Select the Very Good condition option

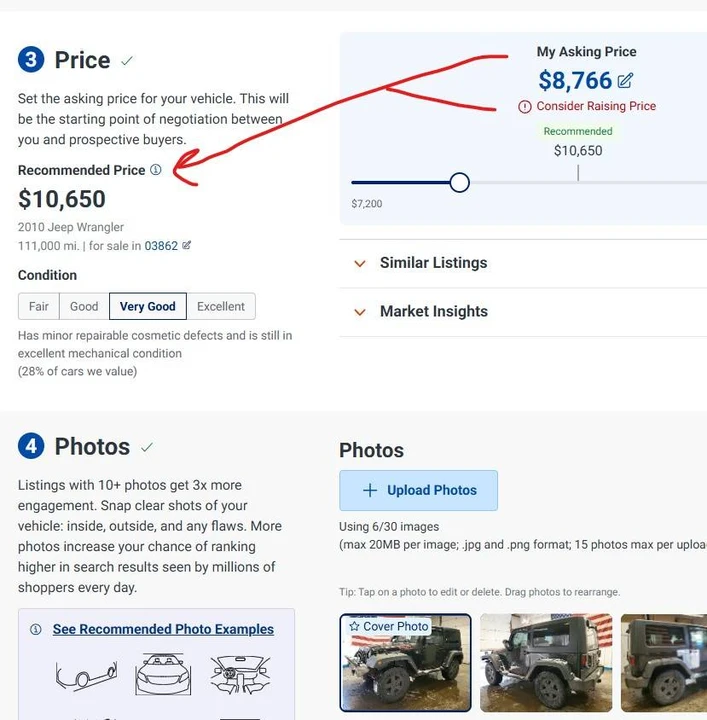click(x=148, y=306)
